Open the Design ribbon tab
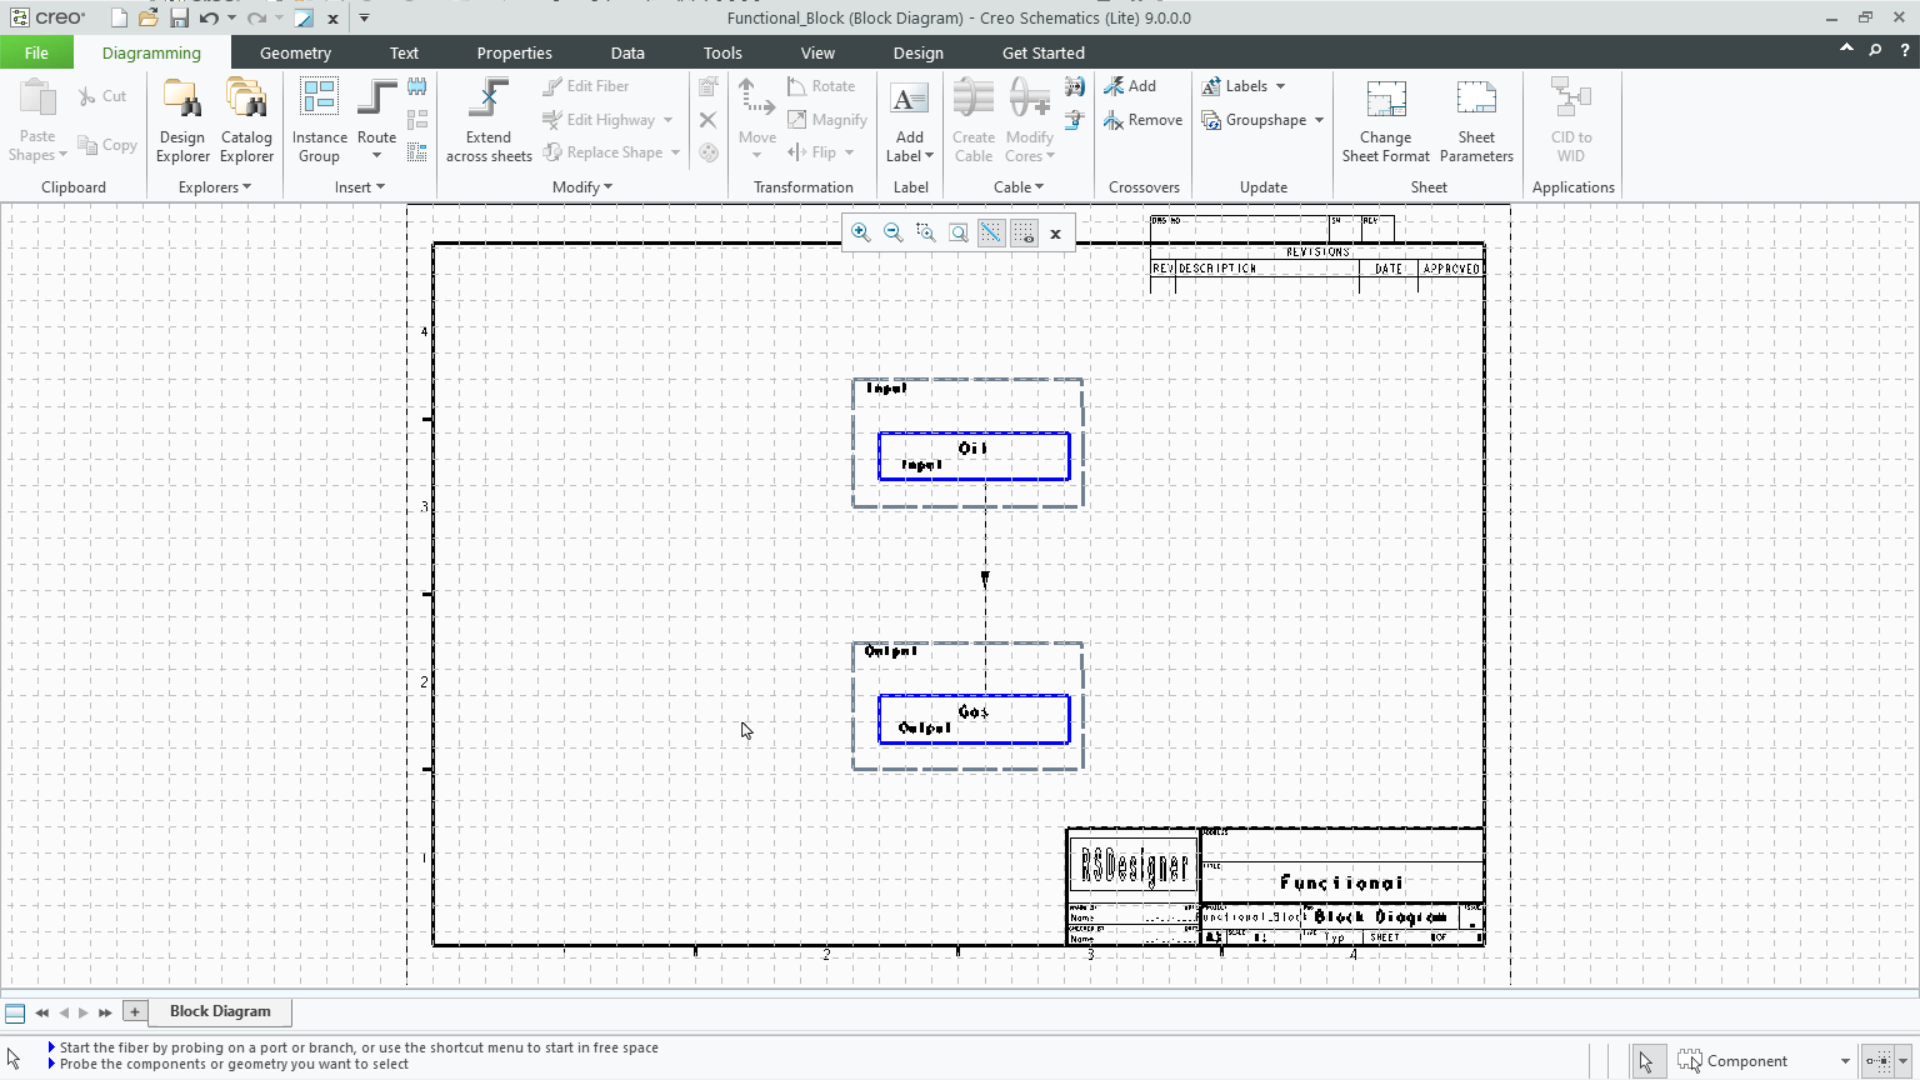 [x=918, y=52]
